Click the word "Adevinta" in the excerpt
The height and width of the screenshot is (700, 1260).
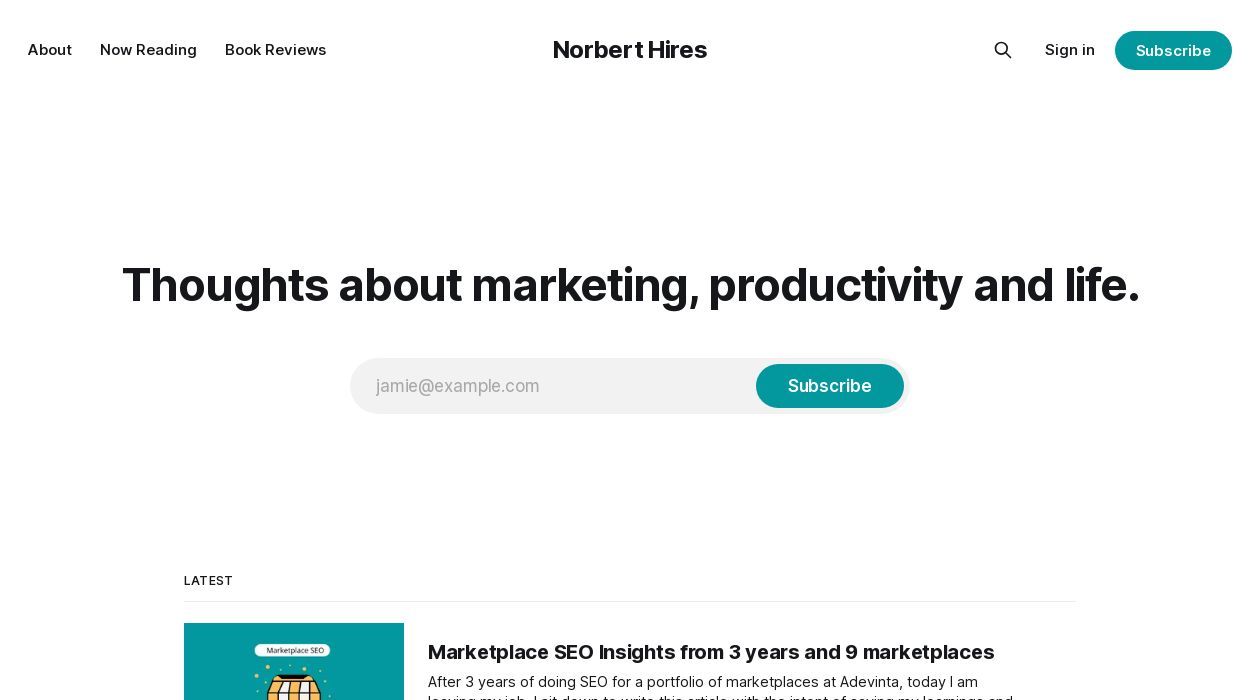tap(868, 682)
